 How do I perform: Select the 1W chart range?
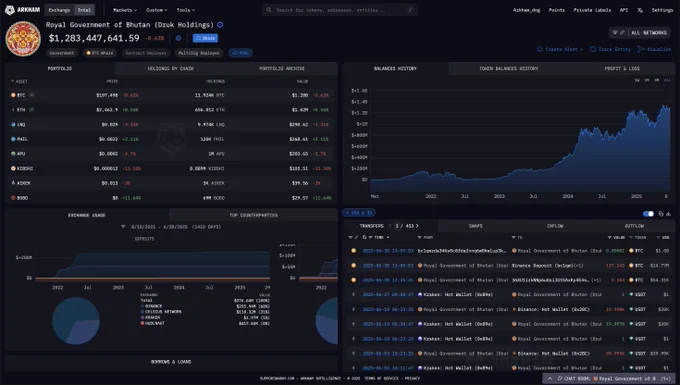(637, 80)
